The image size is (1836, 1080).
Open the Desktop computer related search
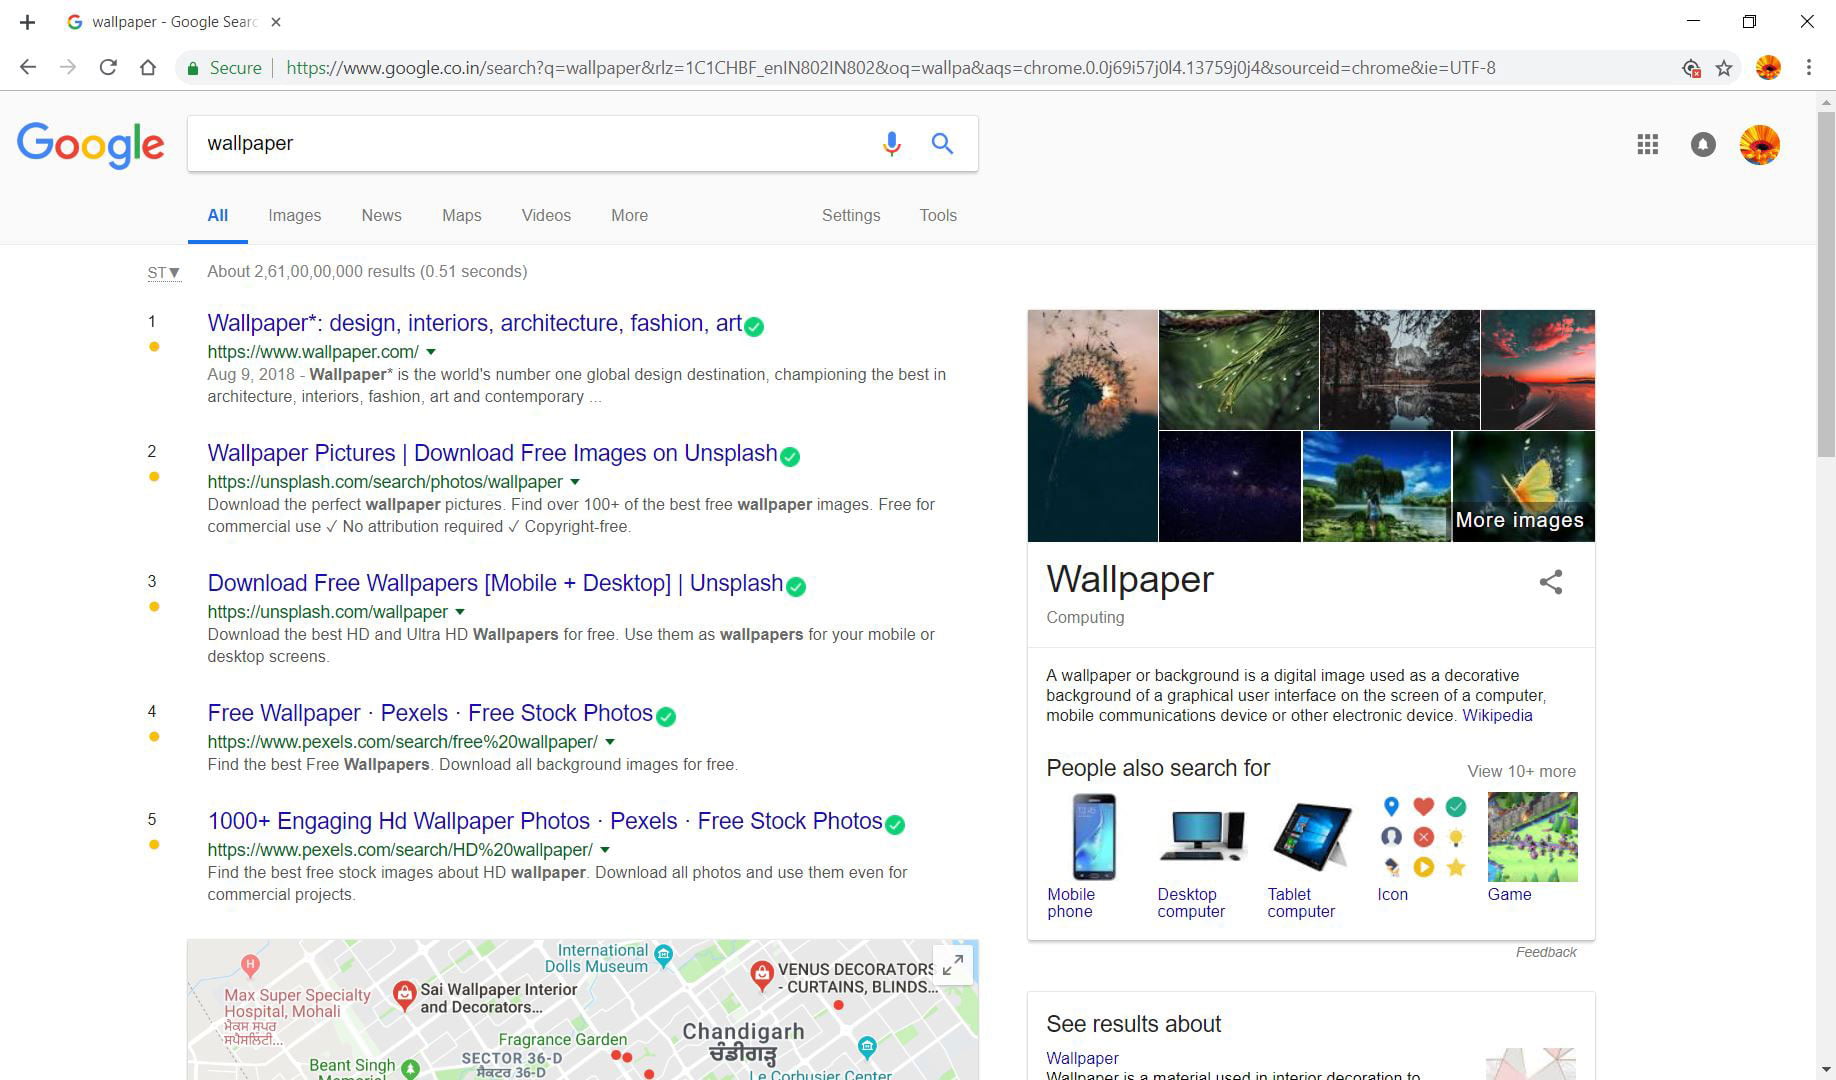pyautogui.click(x=1202, y=856)
